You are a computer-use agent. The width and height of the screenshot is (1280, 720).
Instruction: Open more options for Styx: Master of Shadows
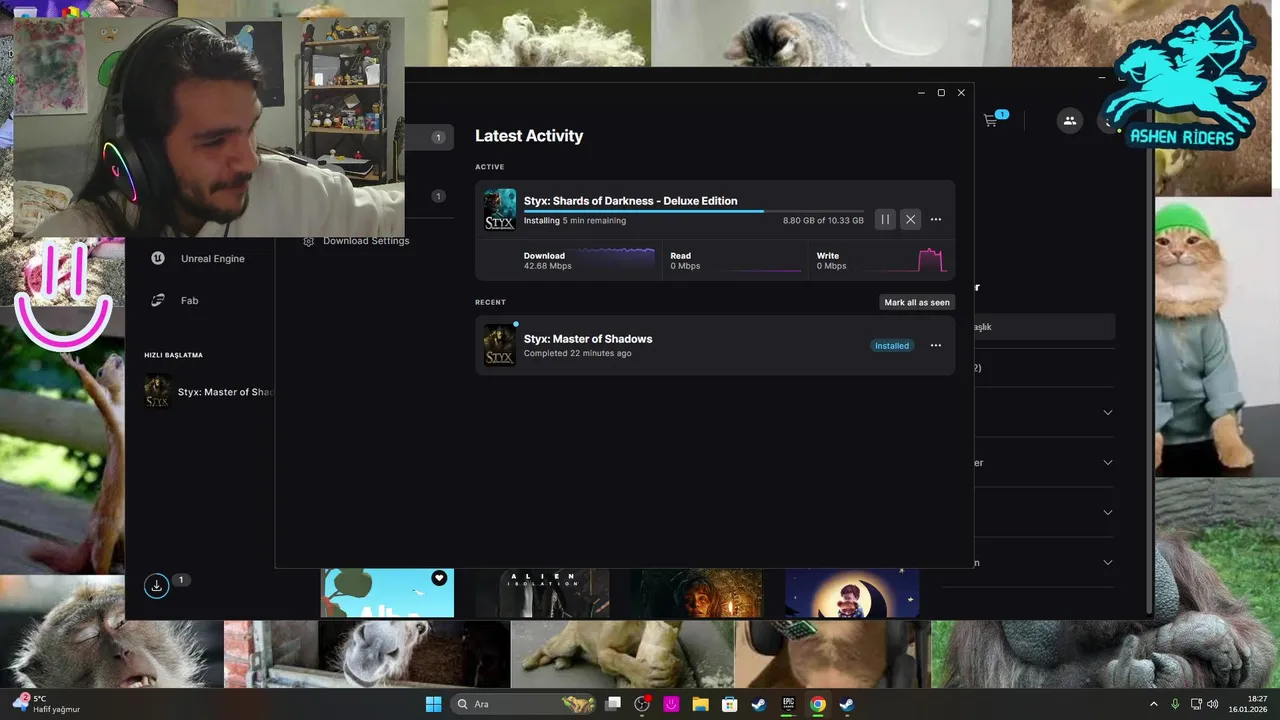tap(936, 346)
